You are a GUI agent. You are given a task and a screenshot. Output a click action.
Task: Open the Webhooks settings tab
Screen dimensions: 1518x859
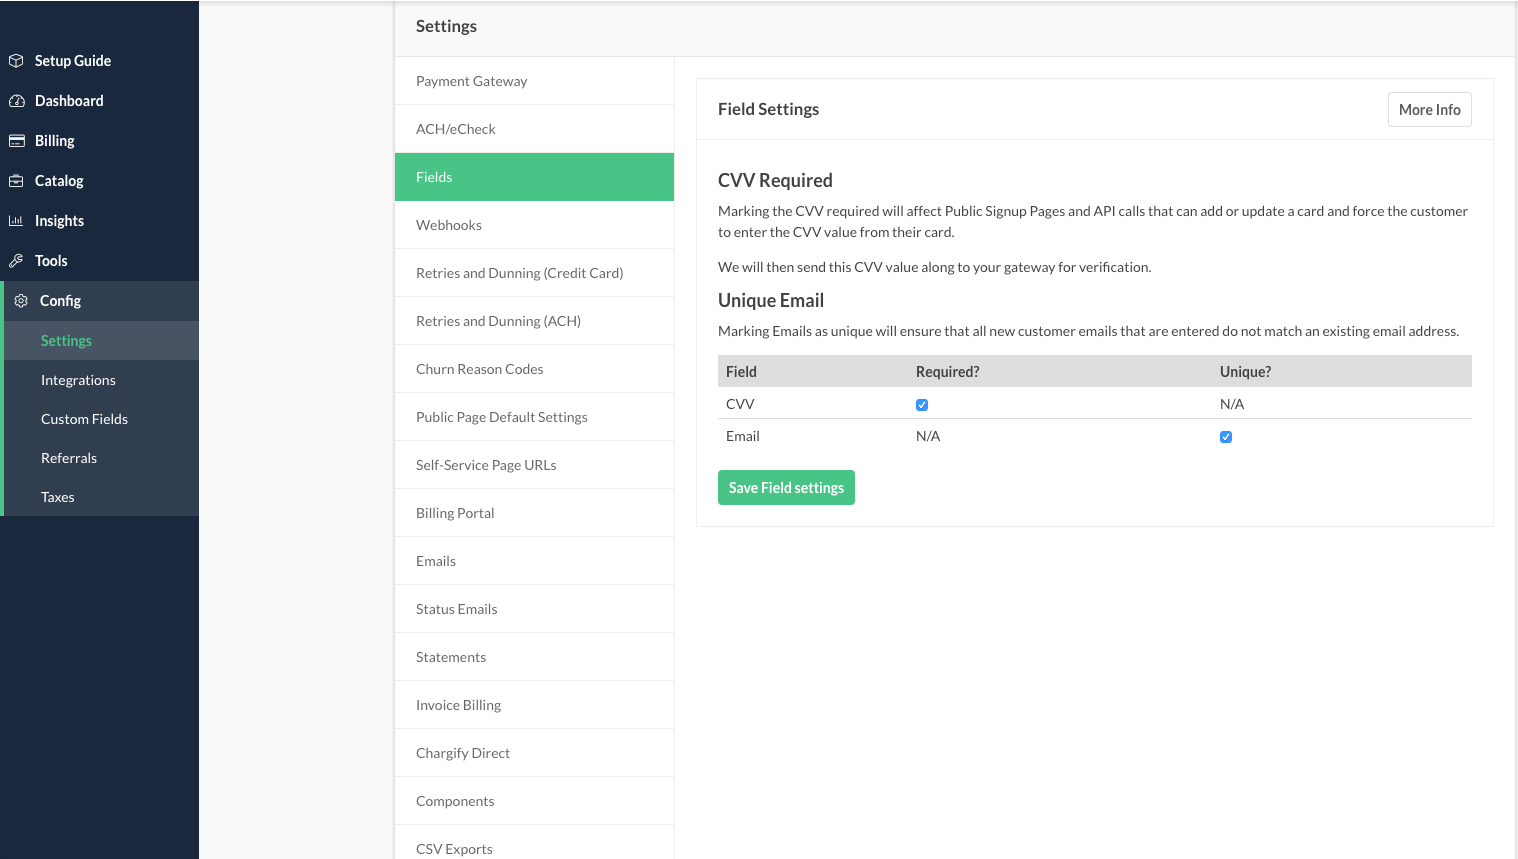tap(449, 225)
